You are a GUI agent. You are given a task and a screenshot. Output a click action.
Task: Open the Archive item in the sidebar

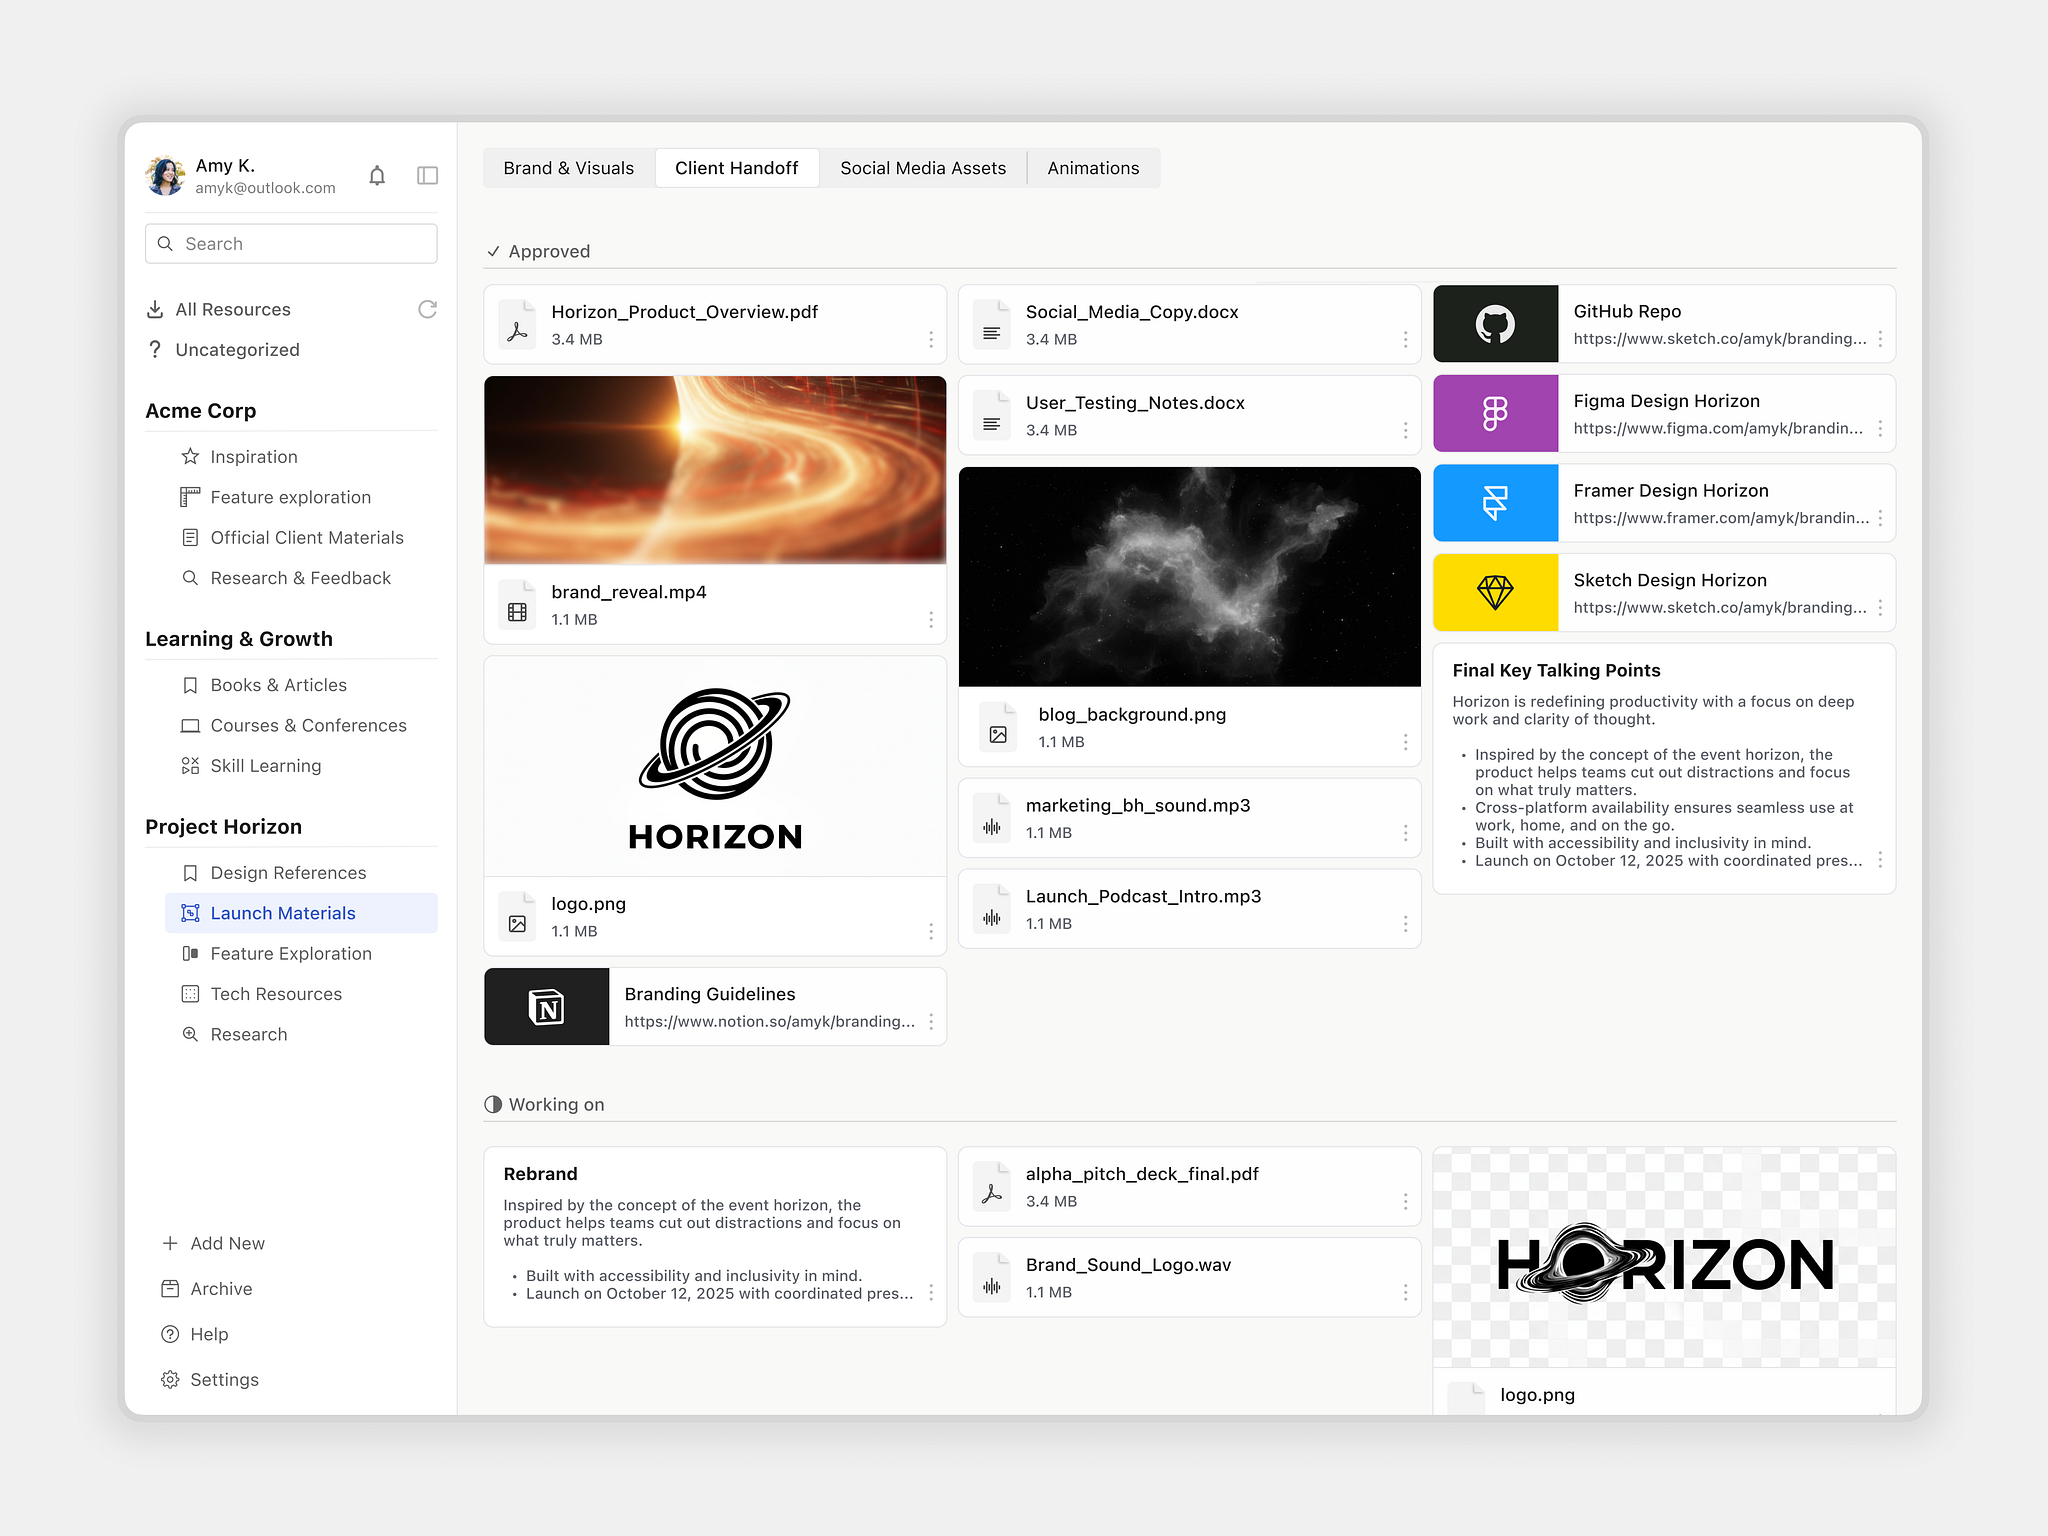tap(221, 1289)
